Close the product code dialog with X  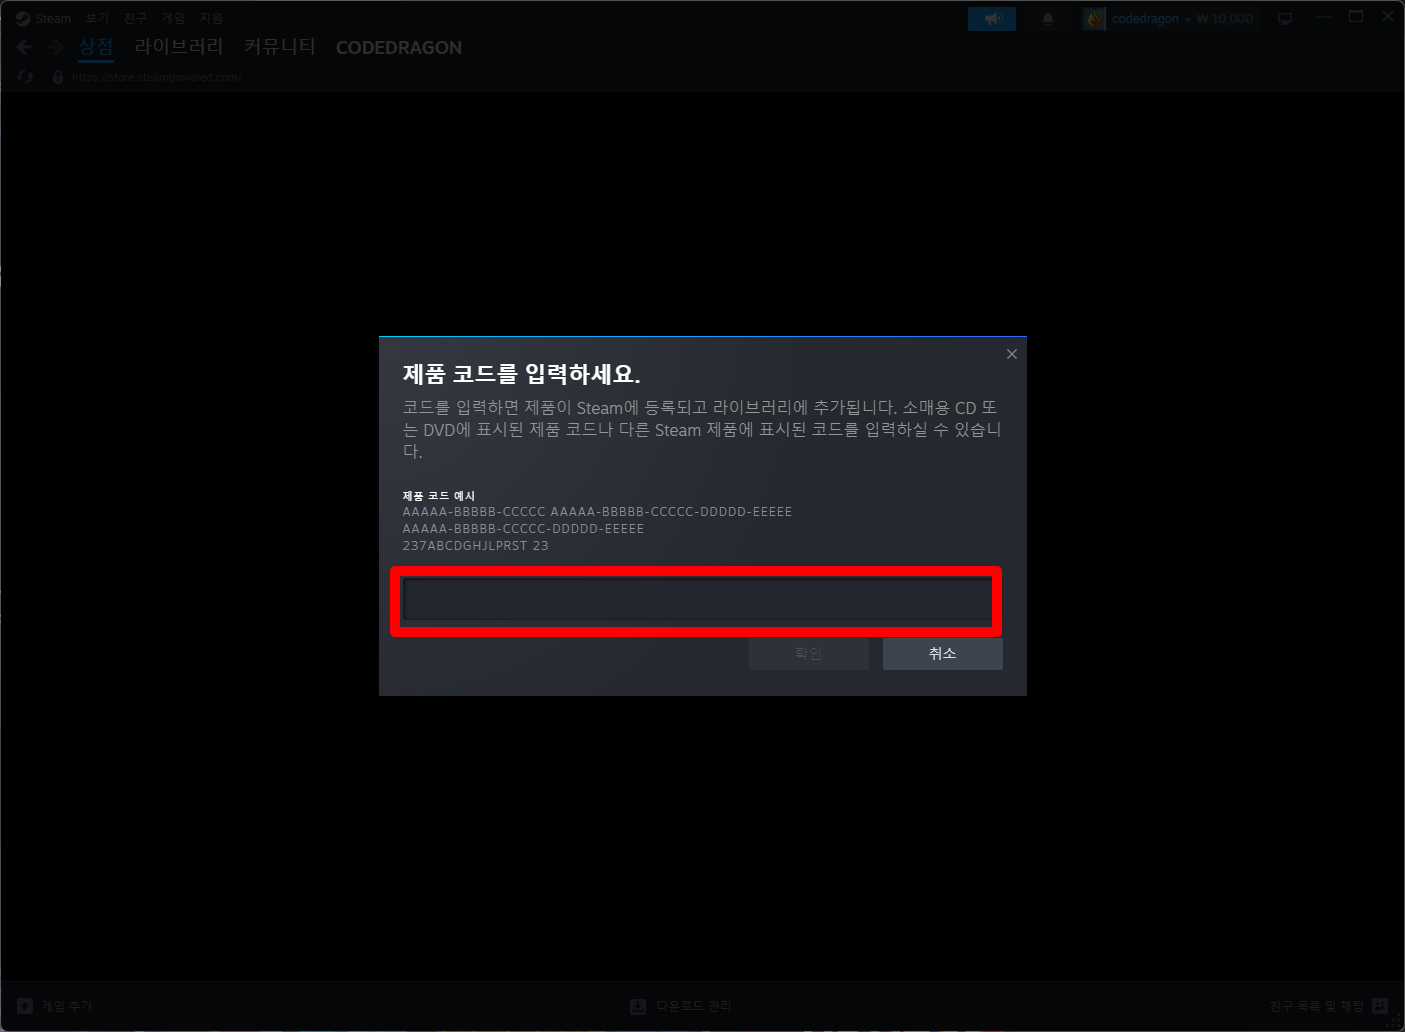click(1012, 354)
